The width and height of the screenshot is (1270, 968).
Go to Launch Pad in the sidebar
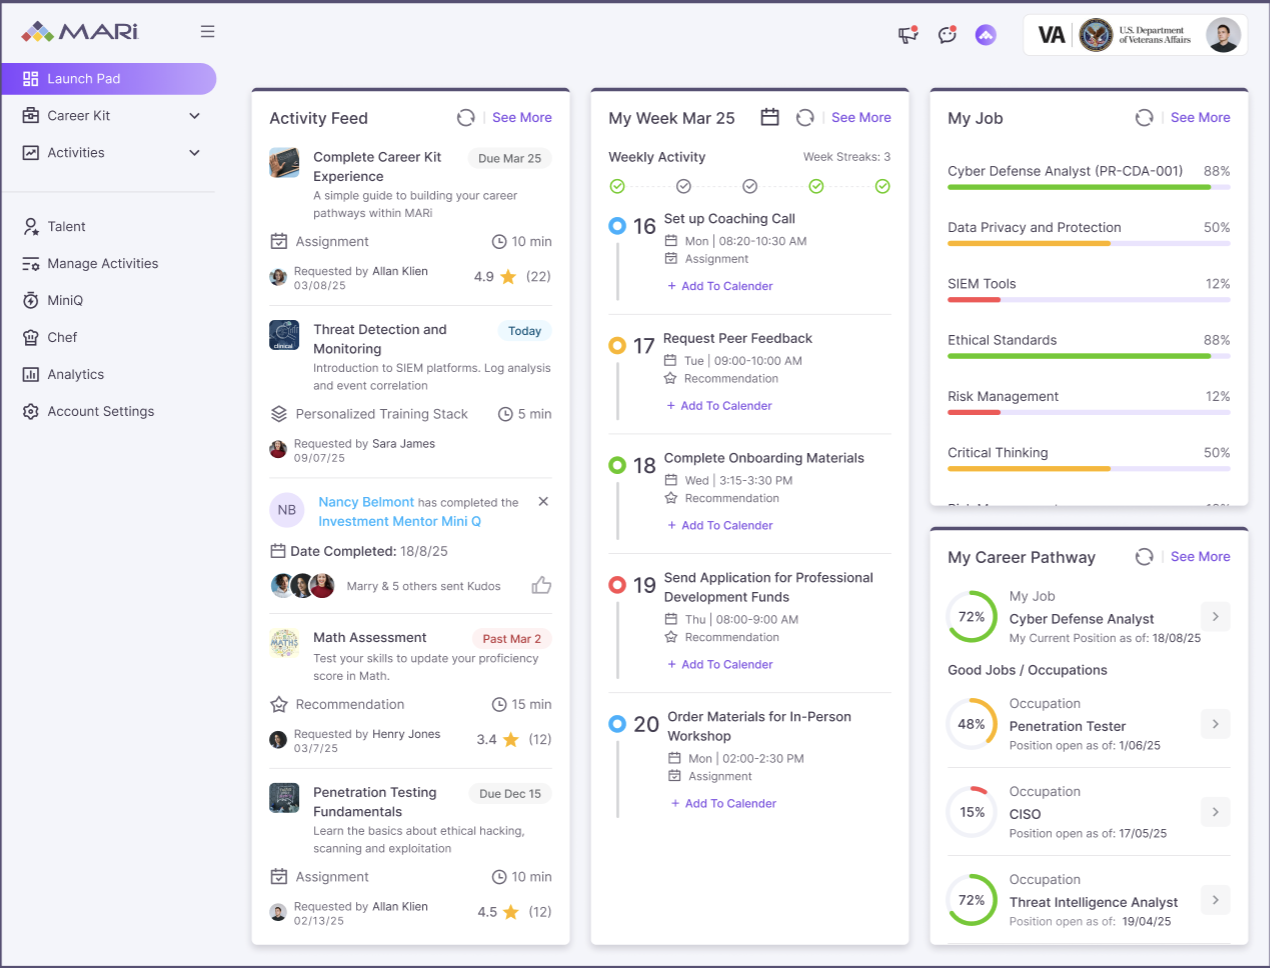click(x=109, y=79)
